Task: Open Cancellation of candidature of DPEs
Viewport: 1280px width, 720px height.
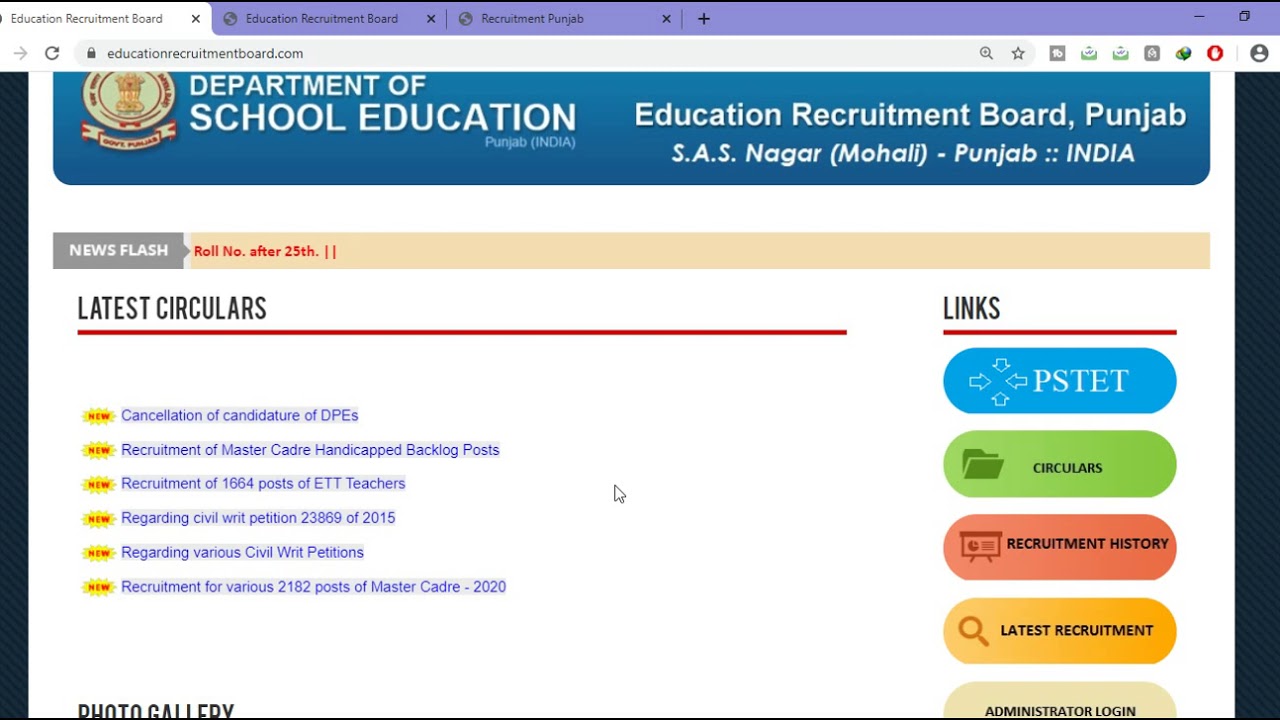Action: click(x=239, y=415)
